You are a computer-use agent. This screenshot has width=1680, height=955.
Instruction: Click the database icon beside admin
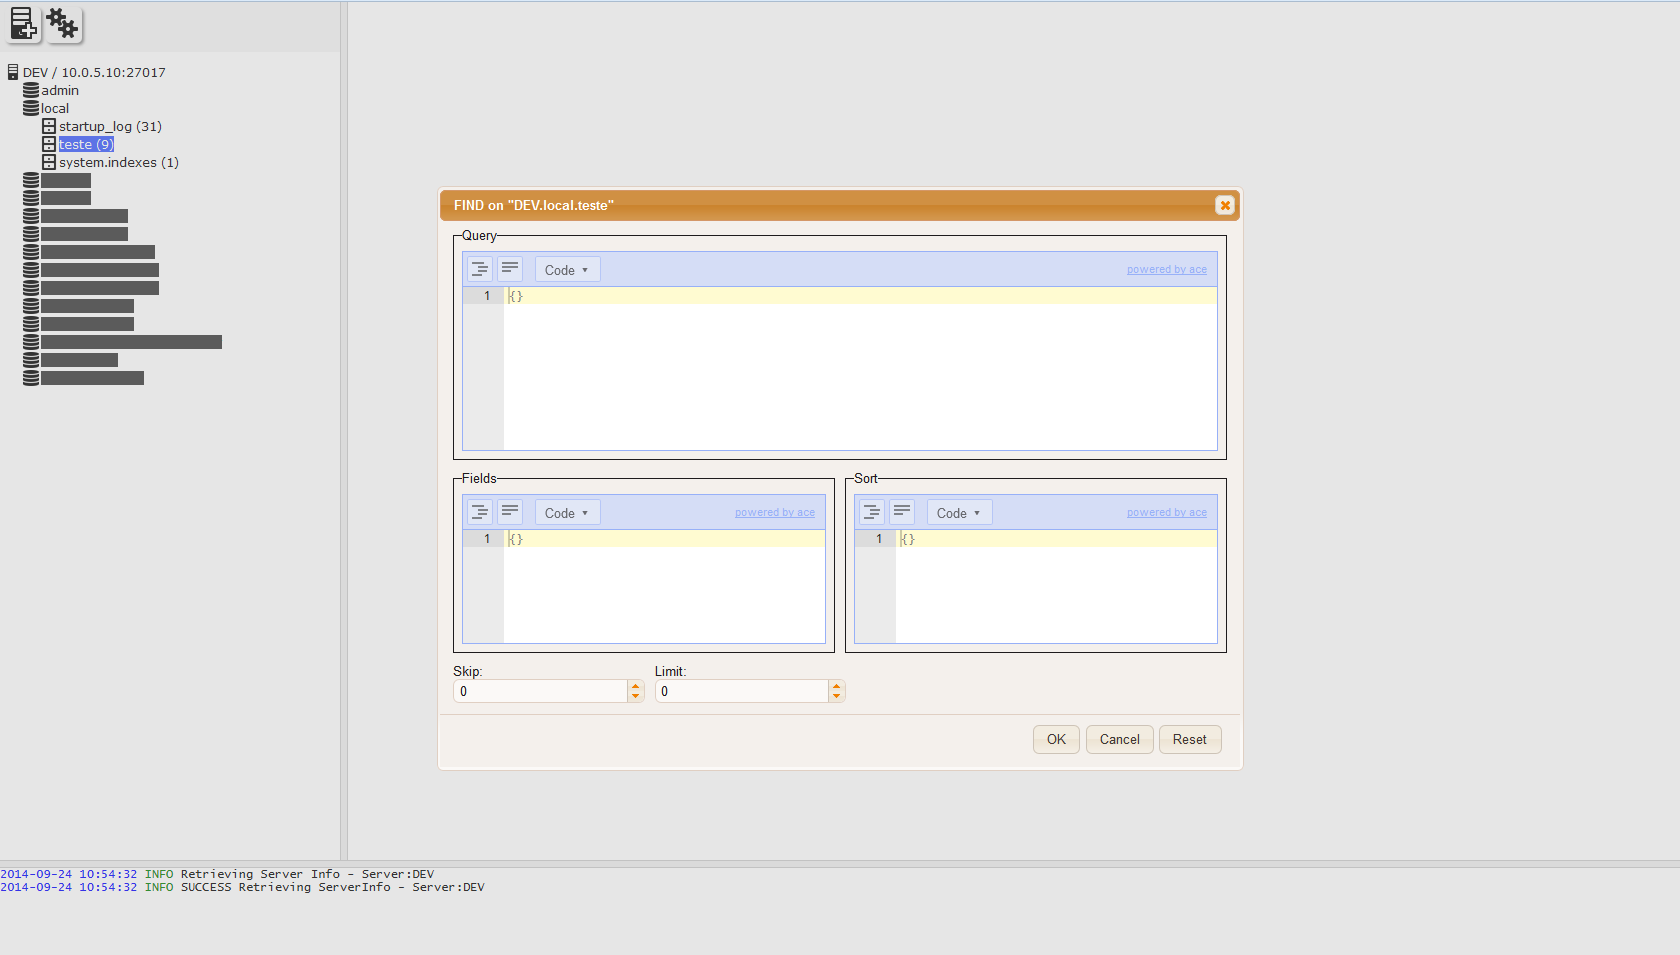point(30,90)
